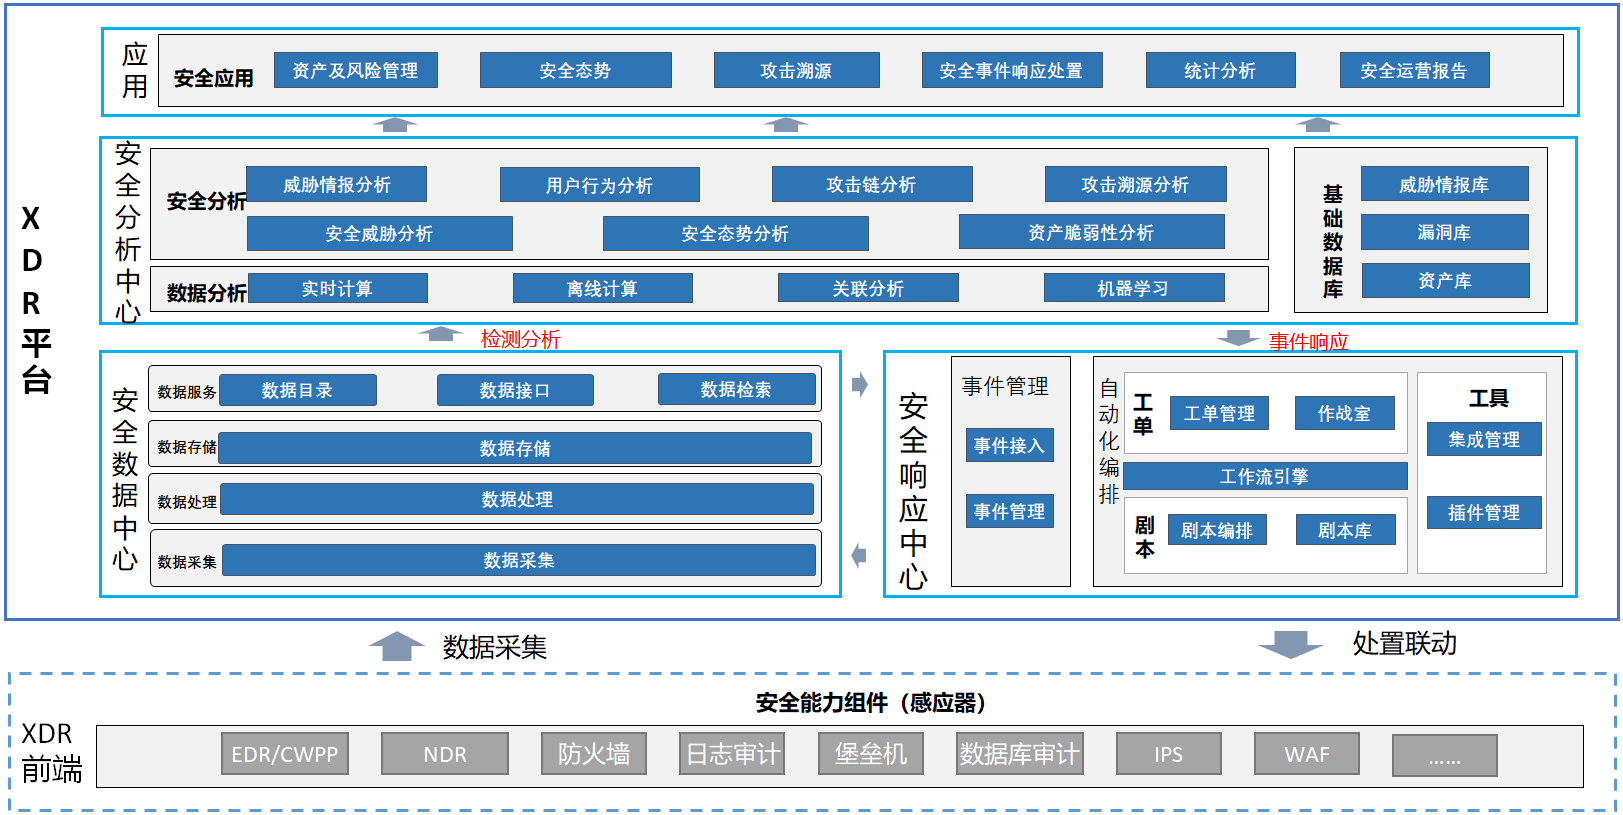Click the ellipsis sensor box

[1445, 756]
